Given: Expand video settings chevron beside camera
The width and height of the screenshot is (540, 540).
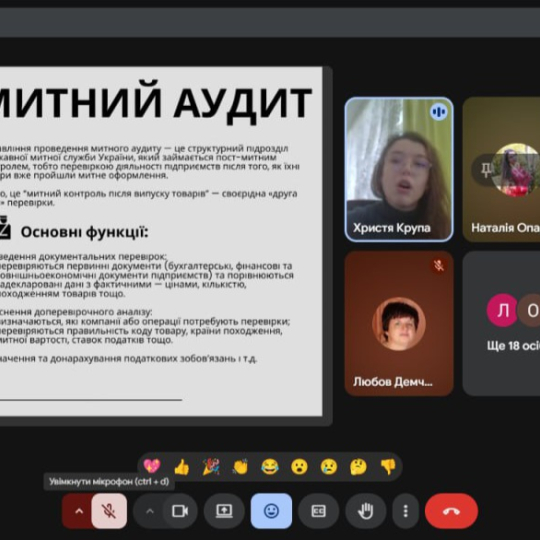Looking at the screenshot, I should (x=150, y=511).
